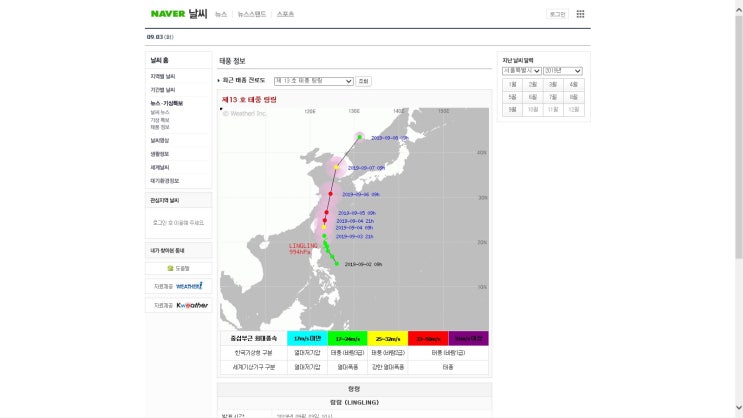Click the 링링 (LINGLING) heading below the map

354,402
